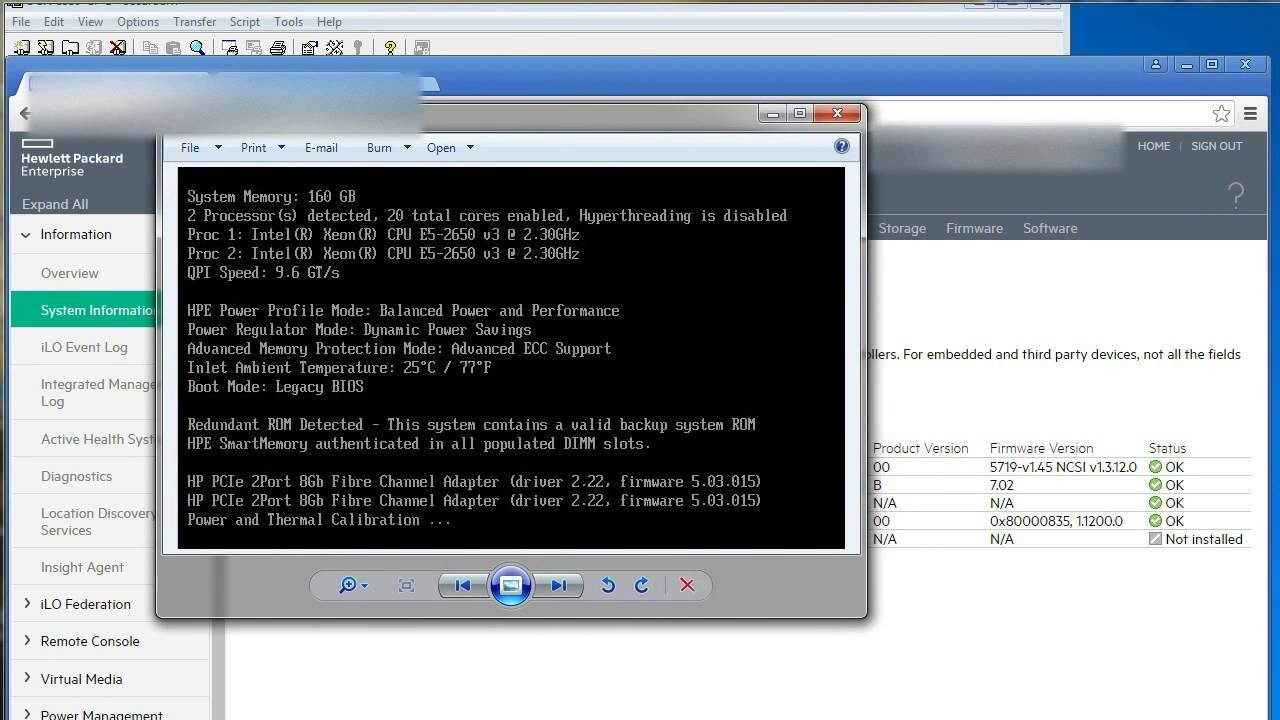Image resolution: width=1280 pixels, height=720 pixels.
Task: Open the terminal View menu
Action: tap(90, 21)
